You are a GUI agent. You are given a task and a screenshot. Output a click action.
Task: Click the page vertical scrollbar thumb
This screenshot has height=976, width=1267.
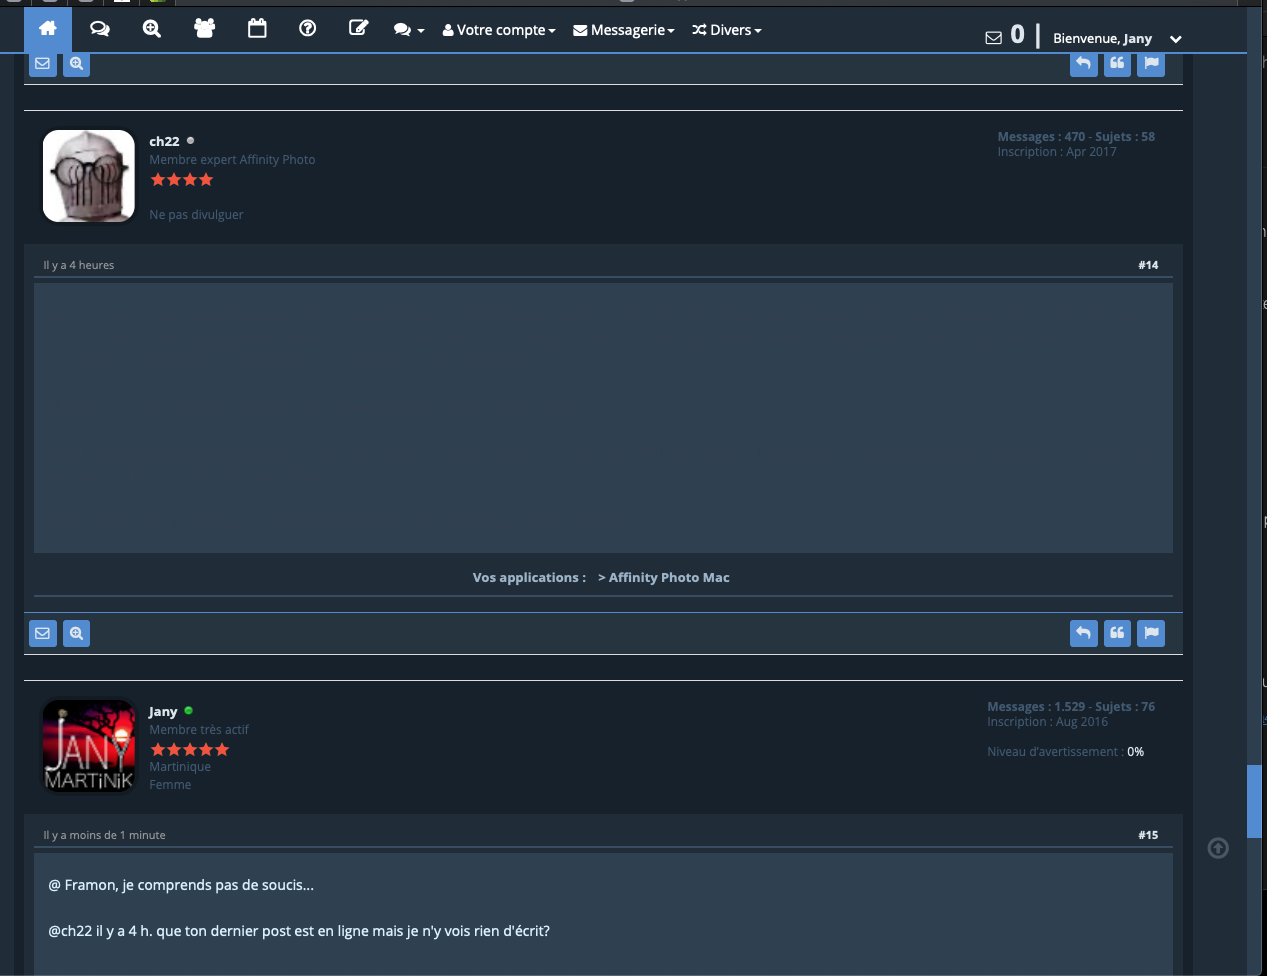click(x=1253, y=801)
